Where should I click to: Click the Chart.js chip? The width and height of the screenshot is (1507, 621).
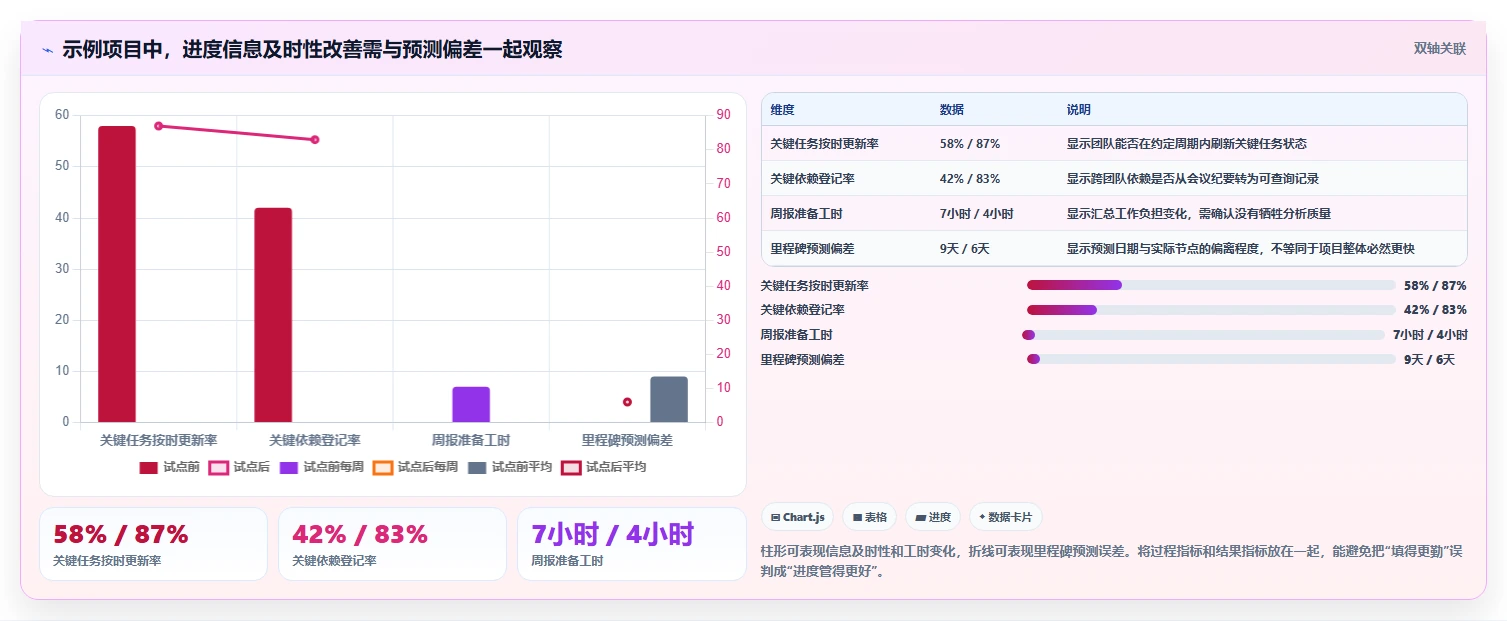(798, 517)
